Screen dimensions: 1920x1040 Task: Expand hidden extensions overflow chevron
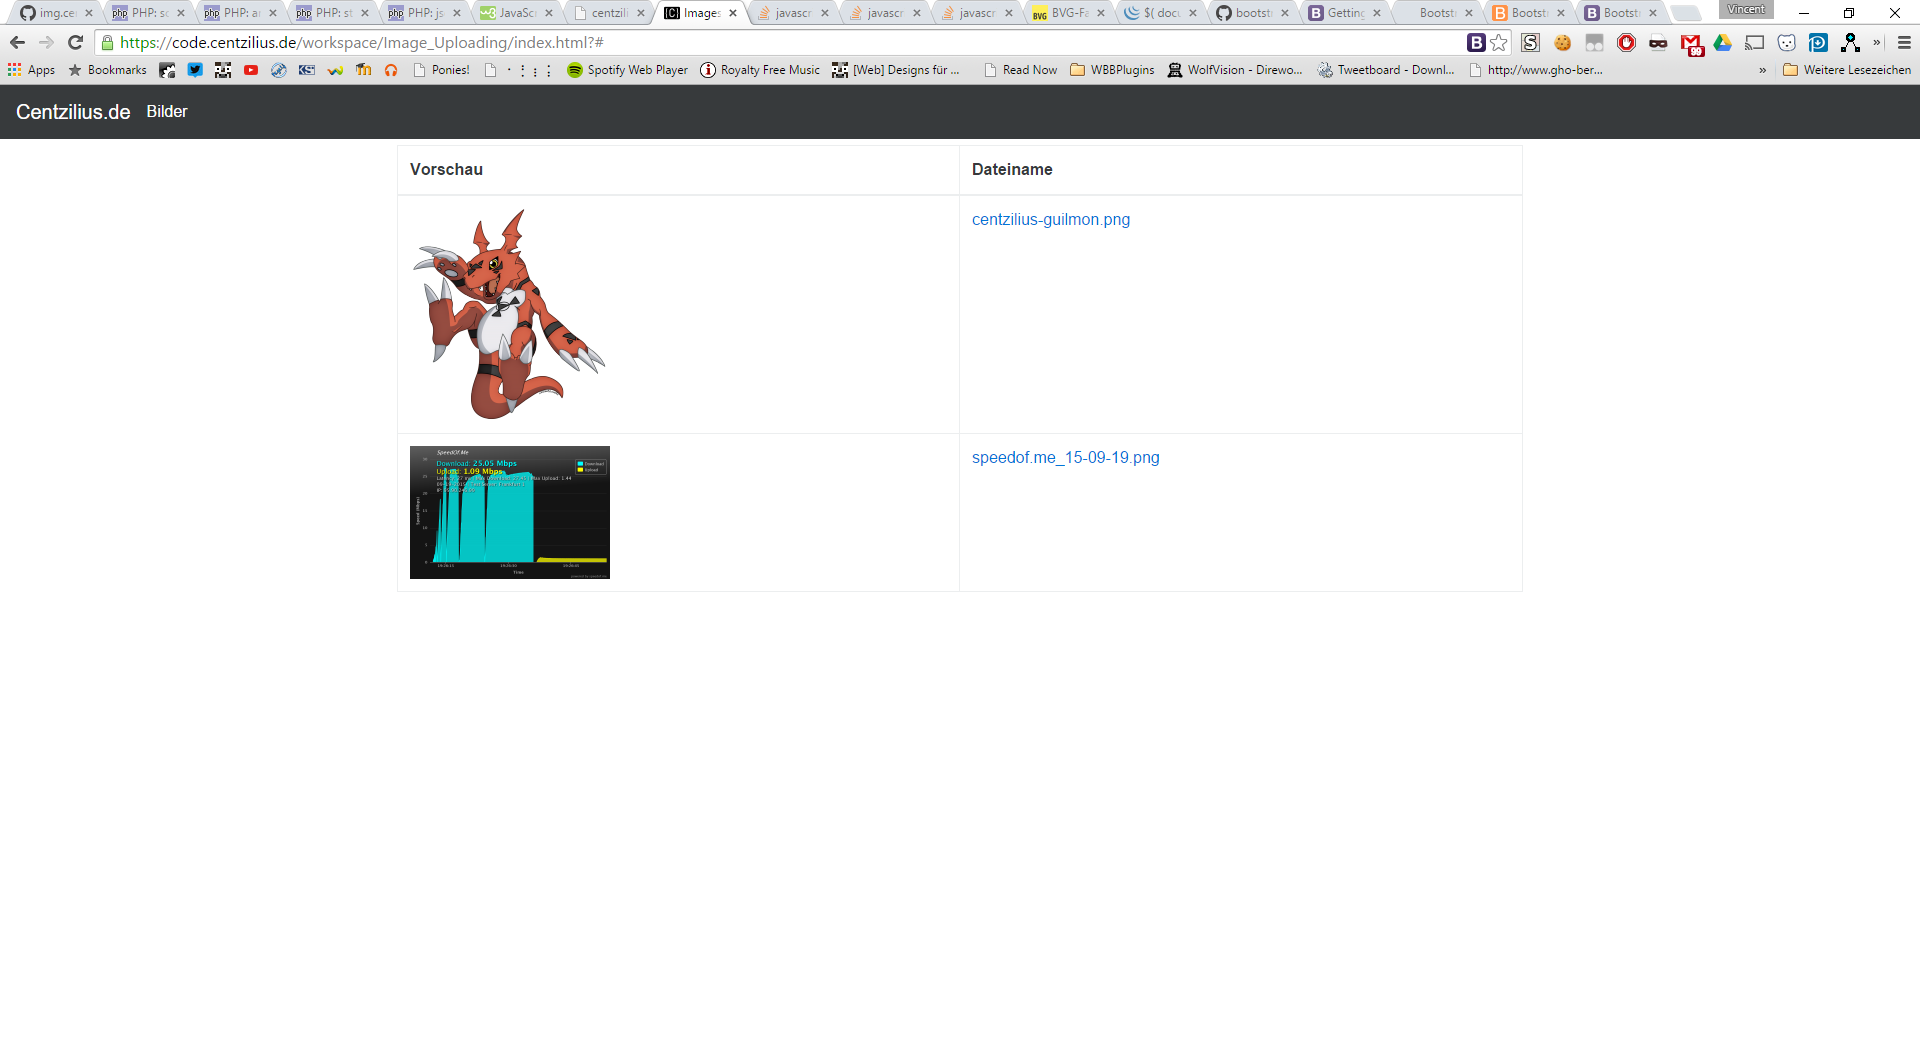[x=1877, y=43]
